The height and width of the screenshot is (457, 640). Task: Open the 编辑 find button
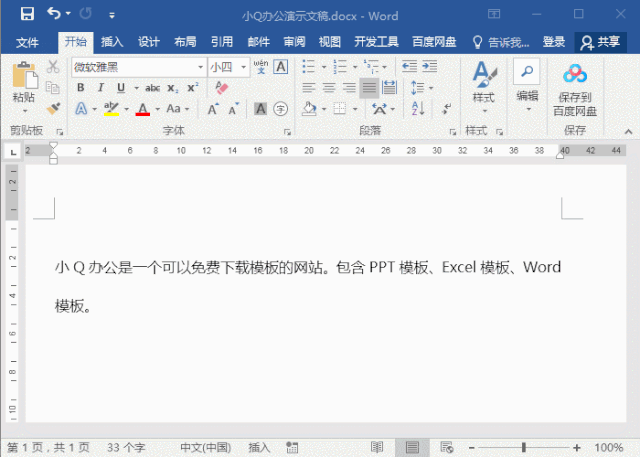(x=527, y=85)
